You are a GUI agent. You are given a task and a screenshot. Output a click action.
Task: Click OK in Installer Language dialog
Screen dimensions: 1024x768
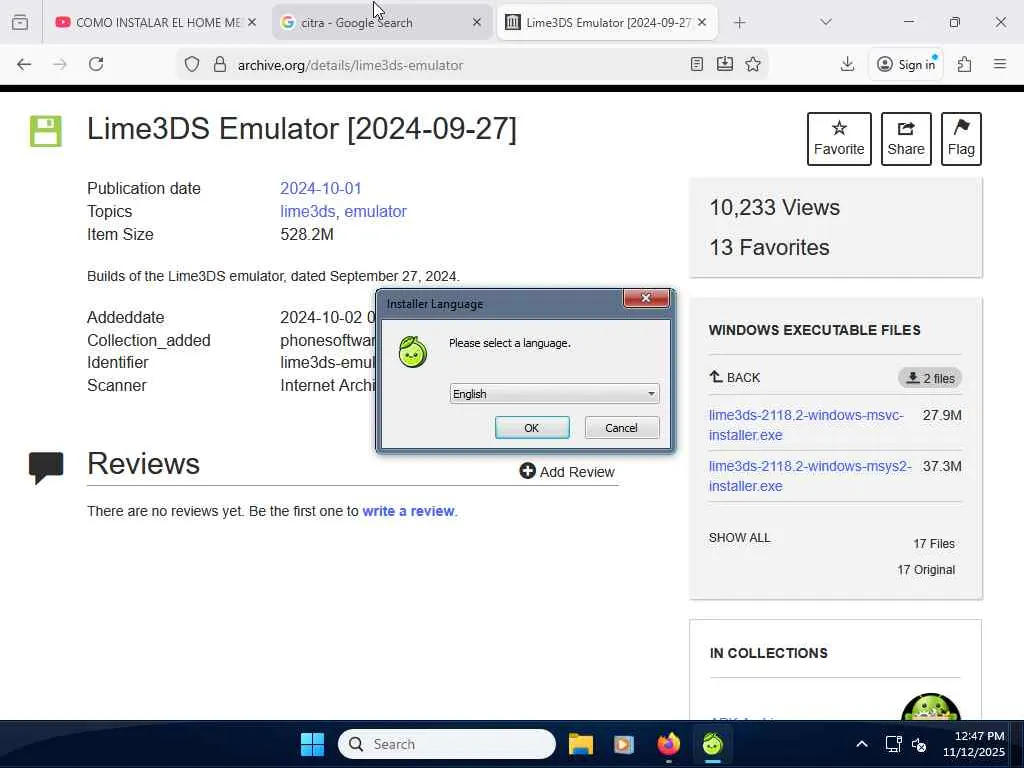[532, 428]
